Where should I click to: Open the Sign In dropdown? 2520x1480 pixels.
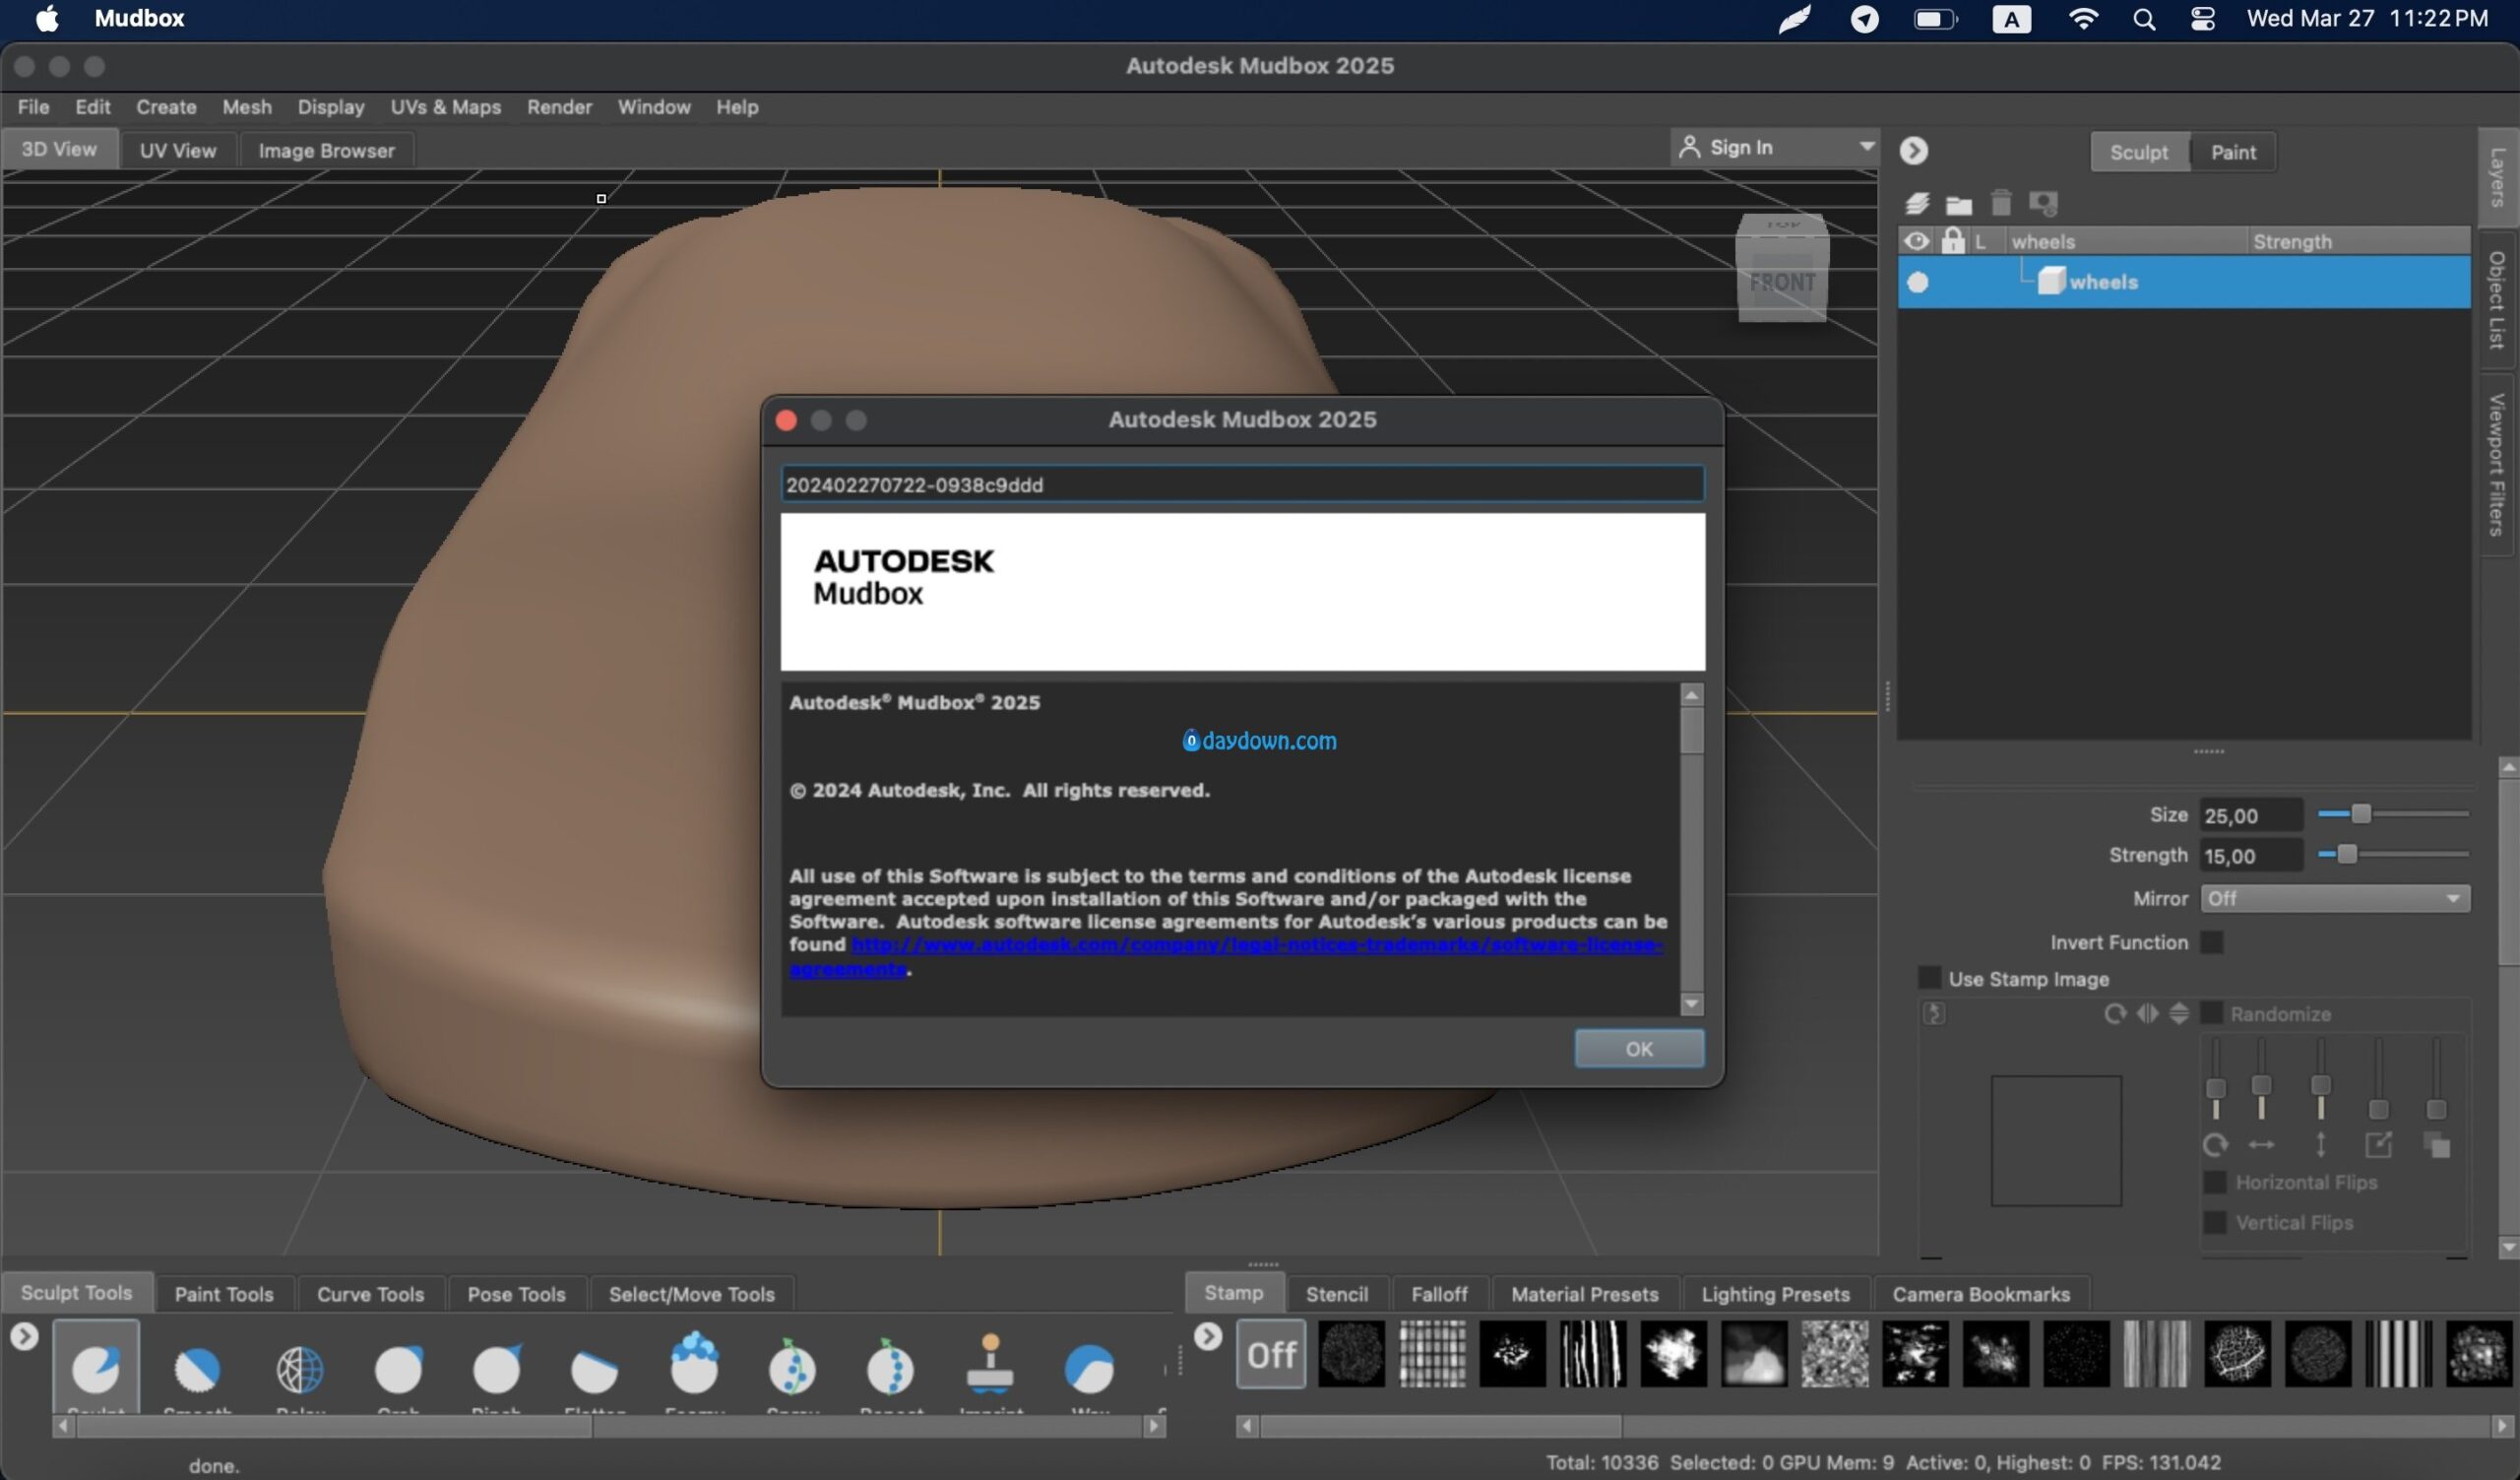1775,147
